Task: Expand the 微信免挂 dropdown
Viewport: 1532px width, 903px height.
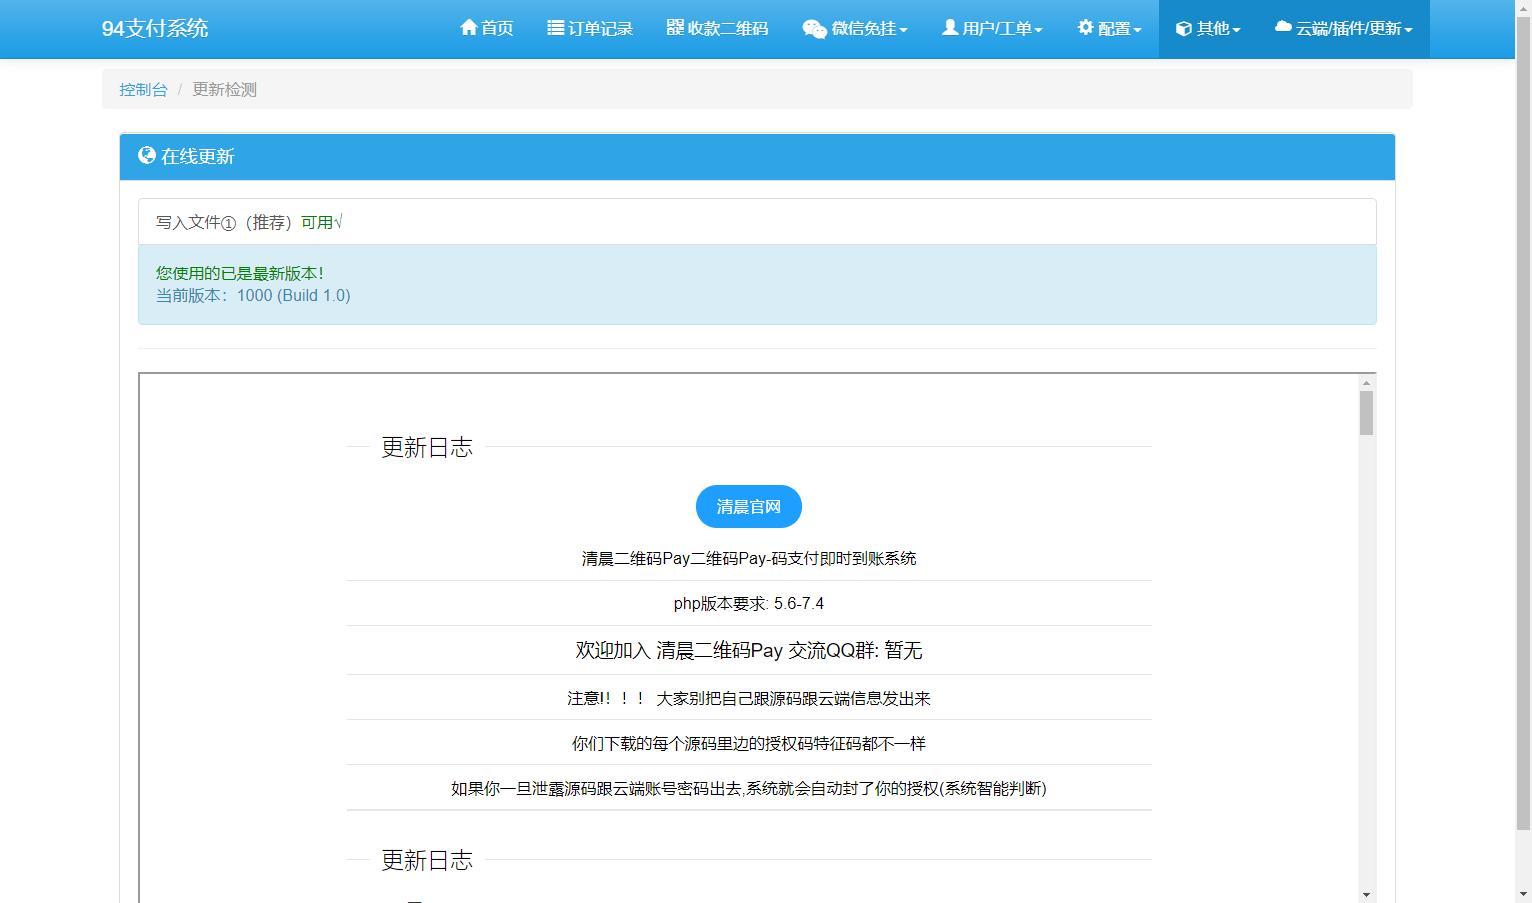Action: (857, 28)
